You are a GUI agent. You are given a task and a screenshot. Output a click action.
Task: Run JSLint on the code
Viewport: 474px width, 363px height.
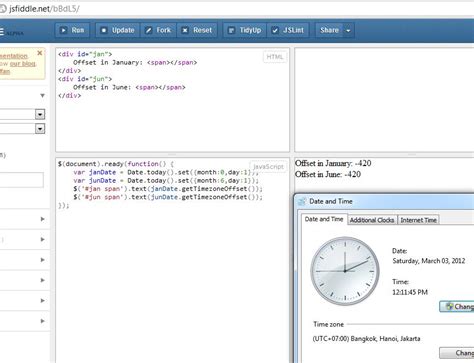pos(288,30)
